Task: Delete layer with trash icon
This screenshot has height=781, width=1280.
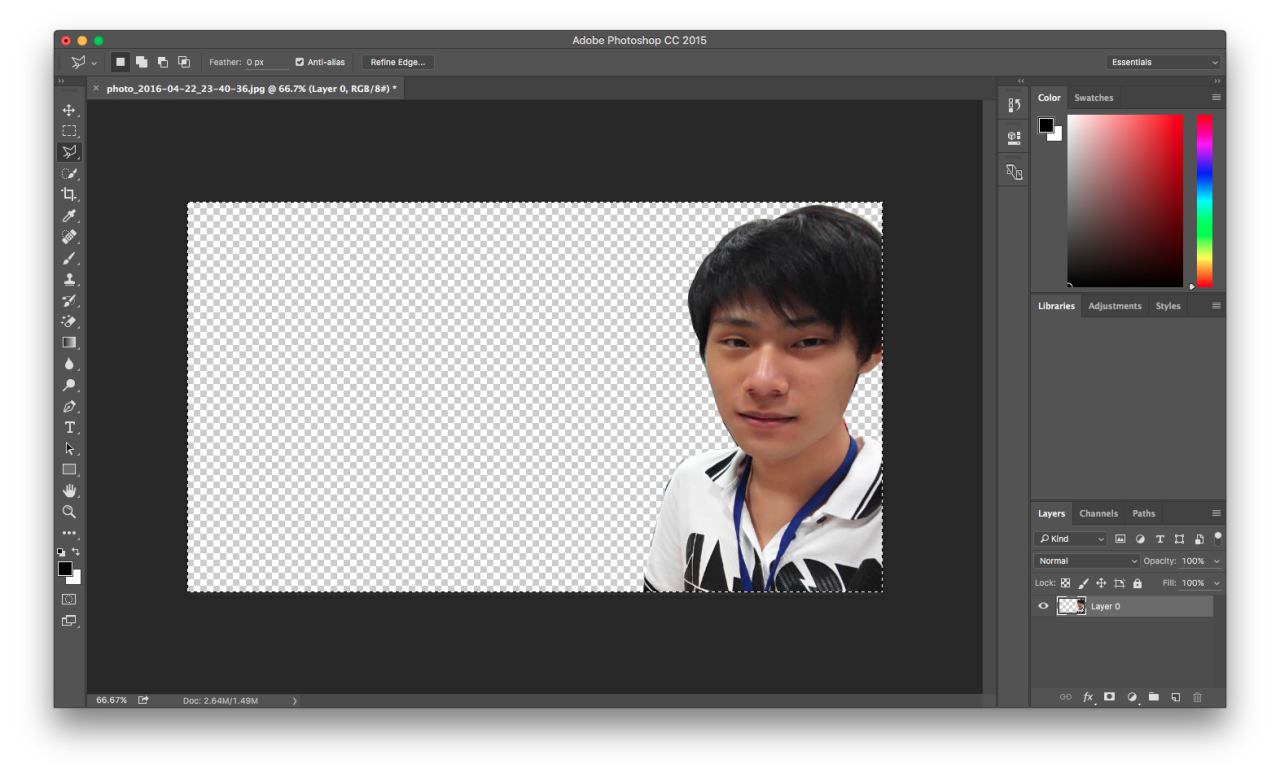Action: pos(1197,697)
